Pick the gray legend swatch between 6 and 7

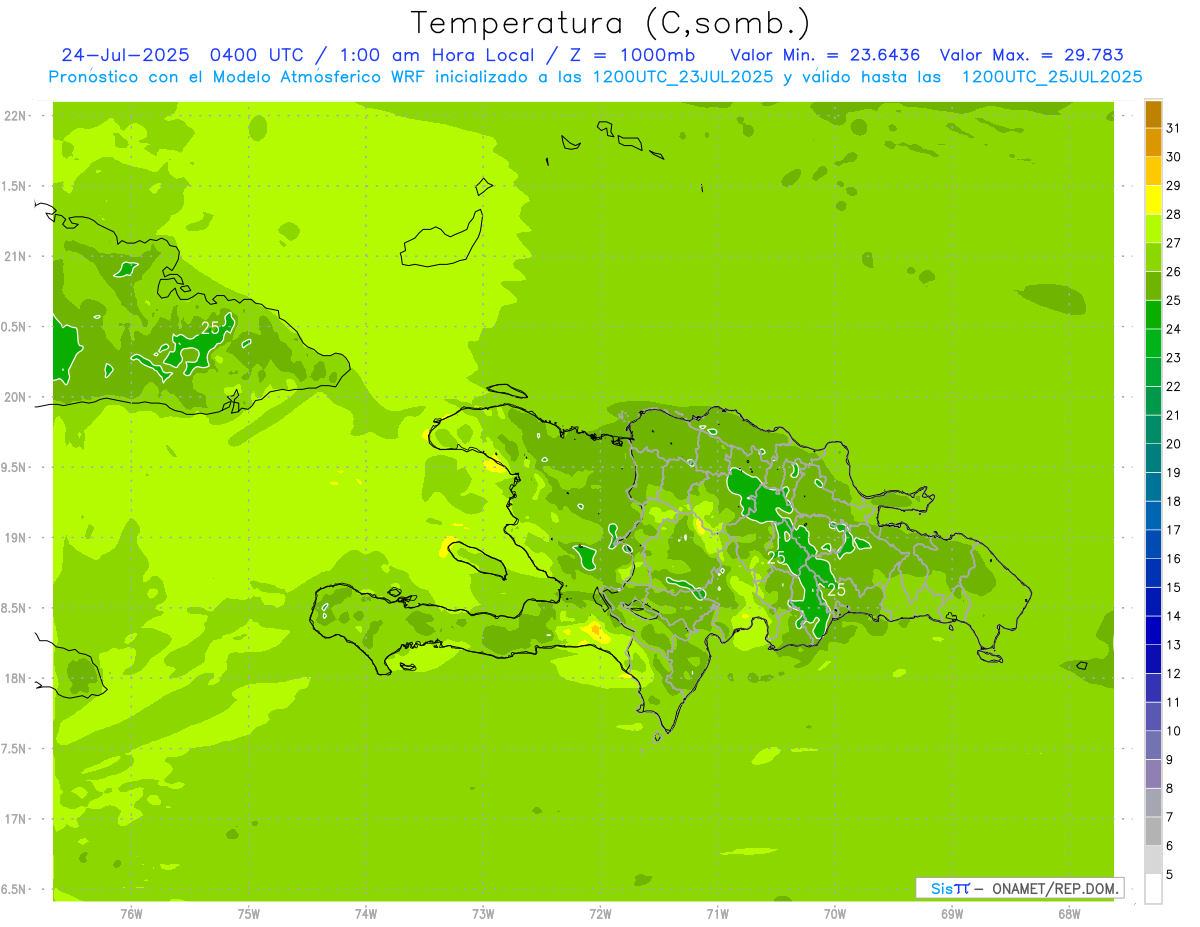coord(1153,831)
